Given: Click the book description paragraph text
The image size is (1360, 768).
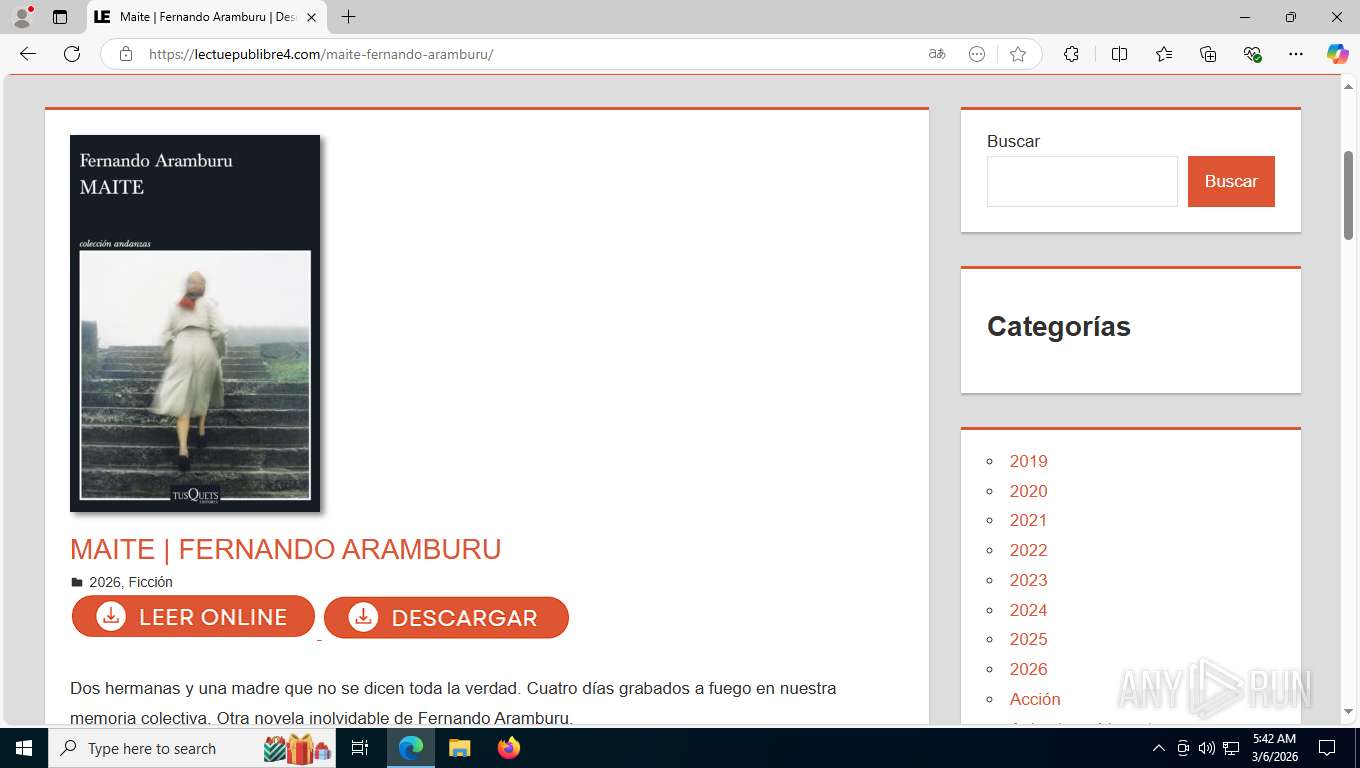Looking at the screenshot, I should click(x=453, y=703).
